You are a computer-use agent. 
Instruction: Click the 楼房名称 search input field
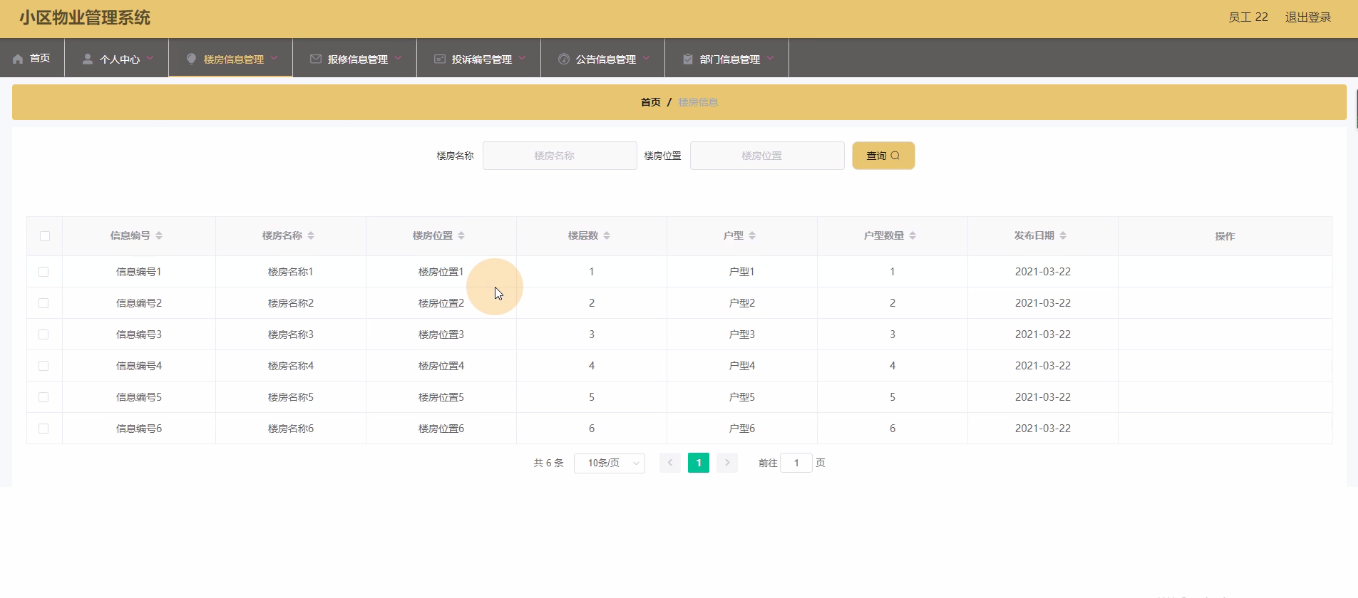coord(559,156)
